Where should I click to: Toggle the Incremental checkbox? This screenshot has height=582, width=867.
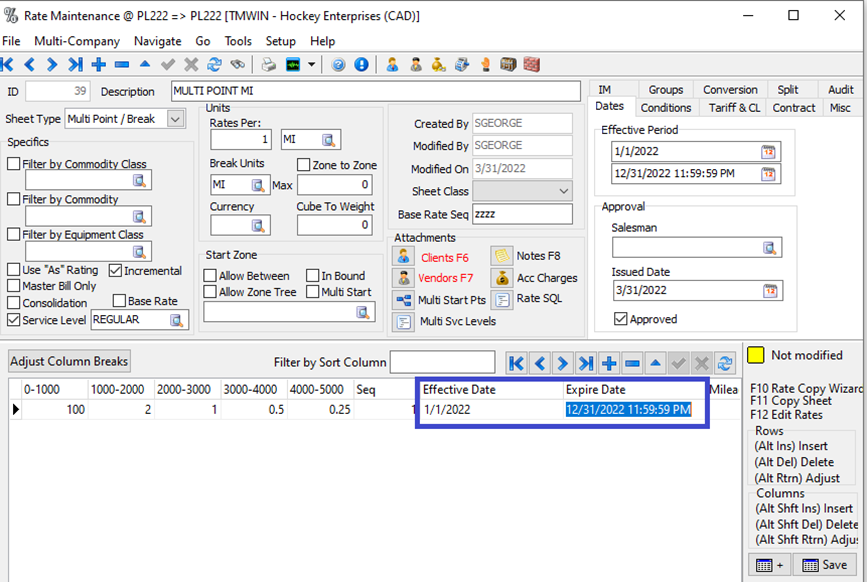[116, 270]
